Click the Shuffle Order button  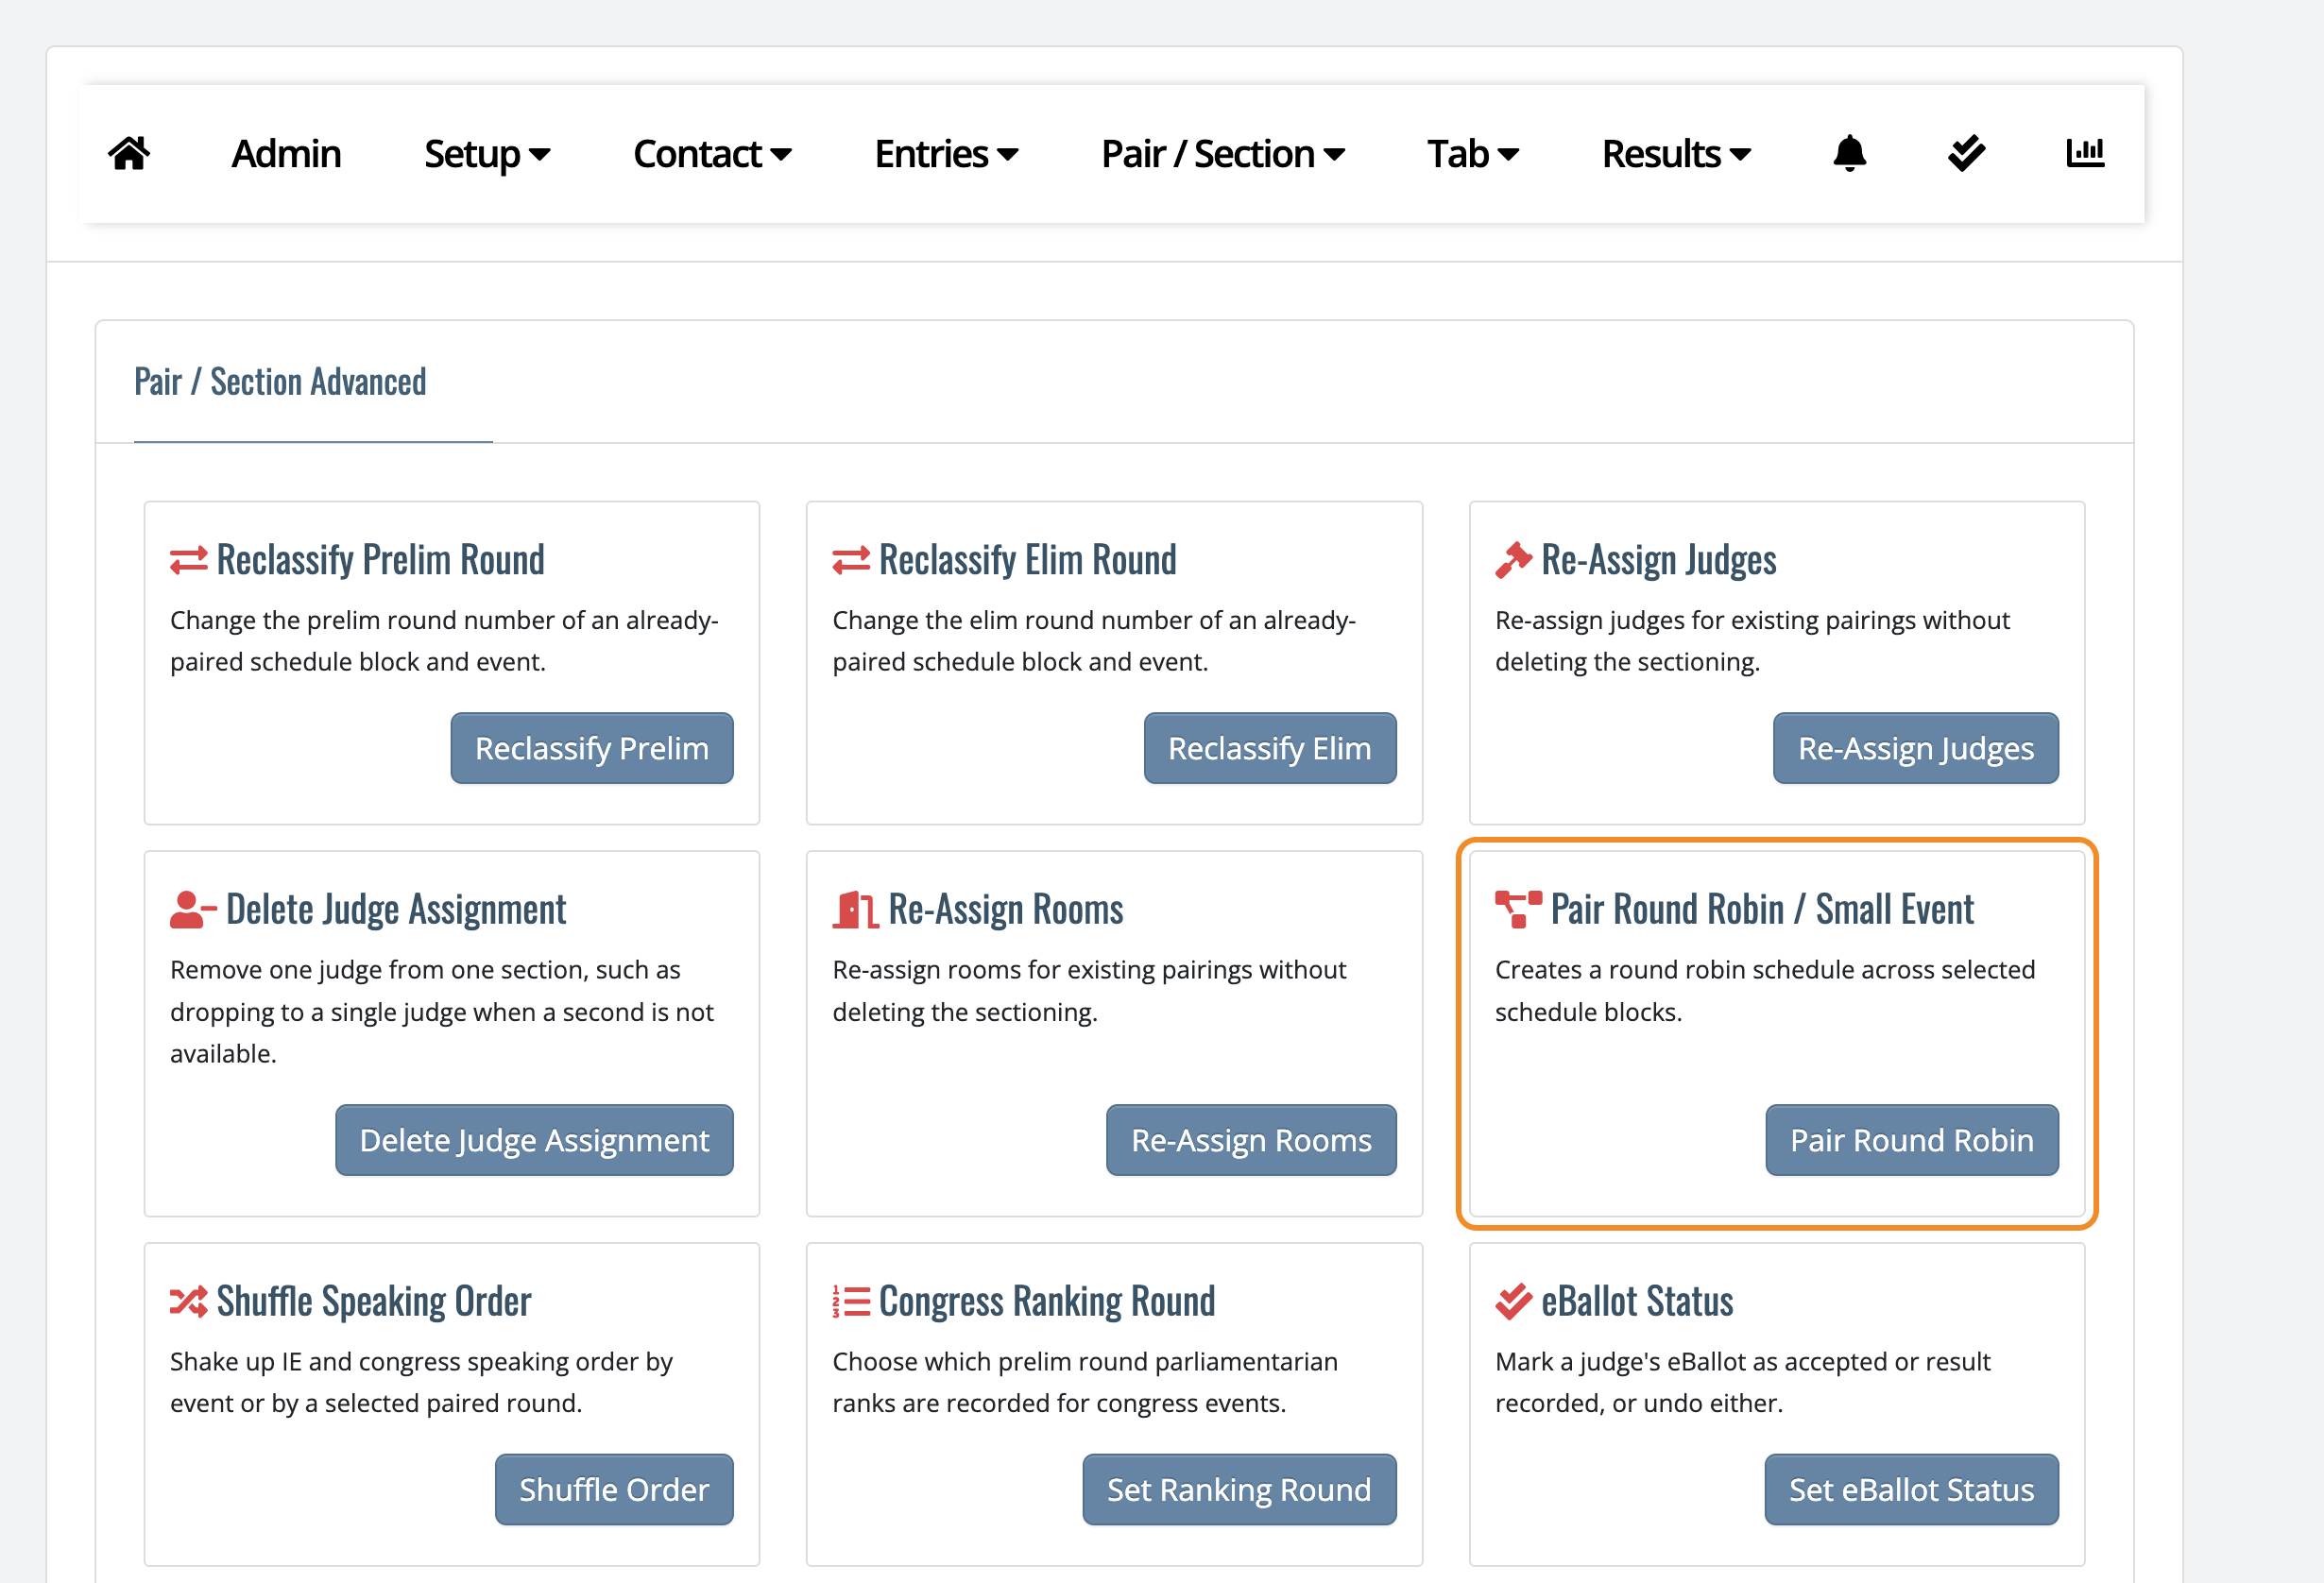tap(614, 1490)
